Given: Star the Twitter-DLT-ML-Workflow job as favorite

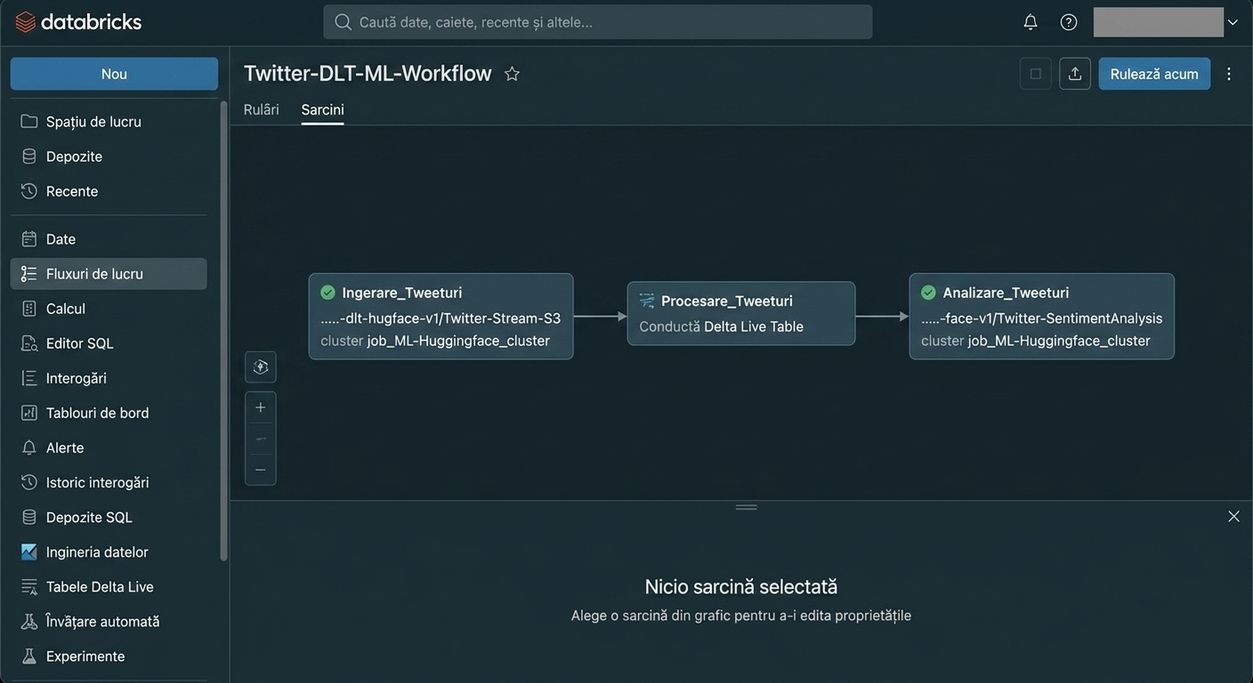Looking at the screenshot, I should point(512,73).
